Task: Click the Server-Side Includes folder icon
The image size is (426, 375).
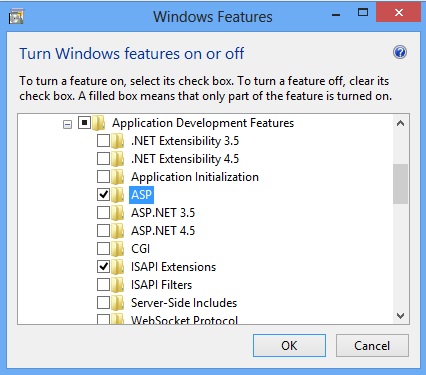Action: click(x=117, y=303)
